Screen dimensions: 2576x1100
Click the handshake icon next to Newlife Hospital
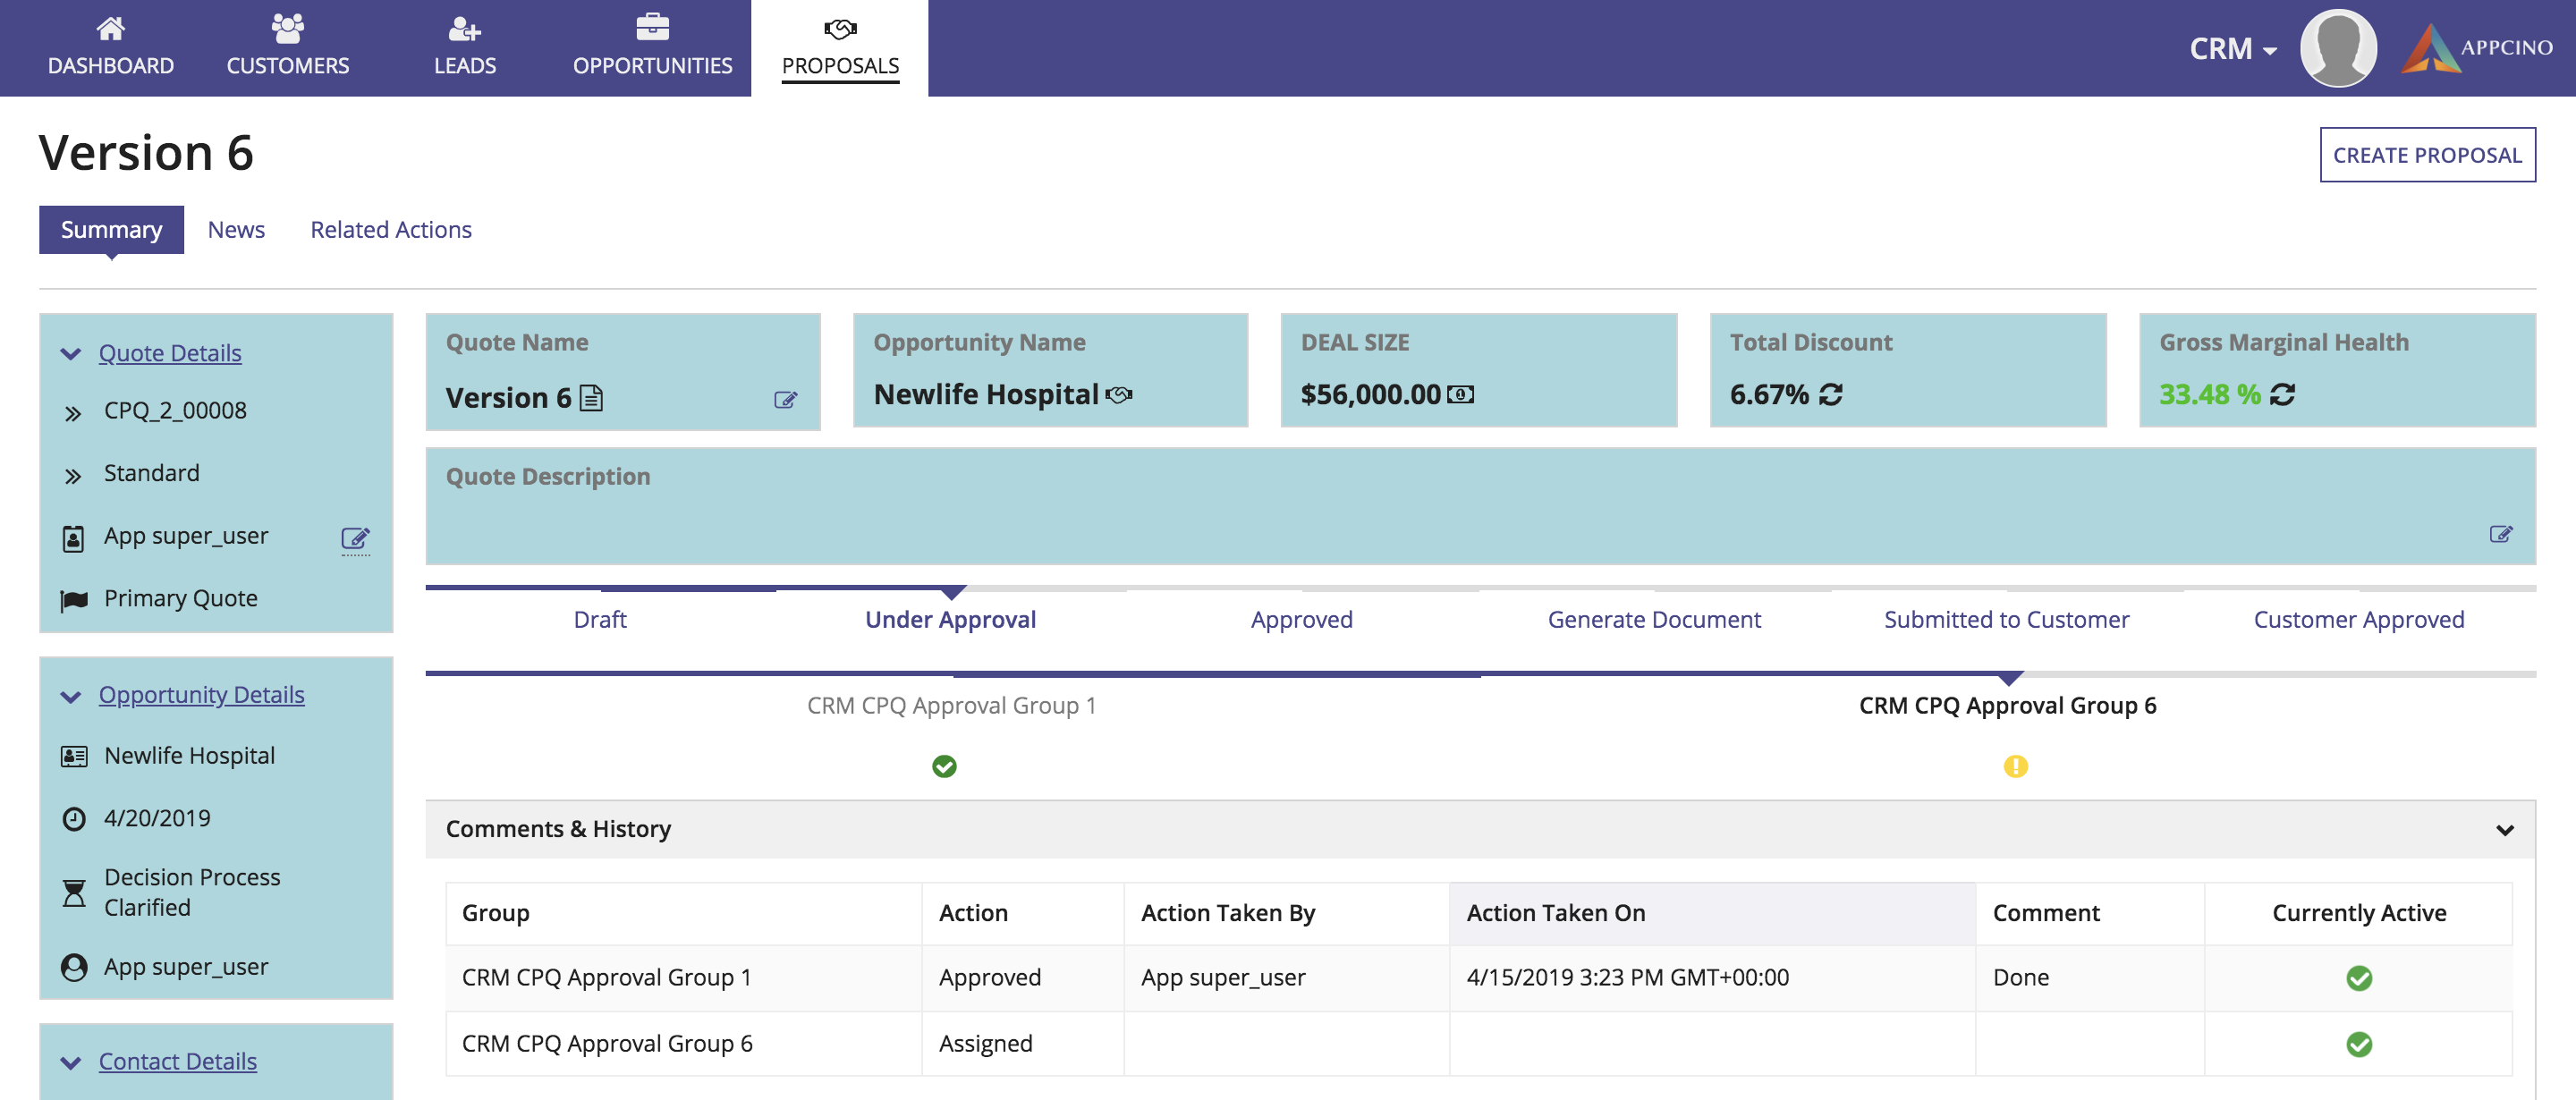(x=1119, y=395)
